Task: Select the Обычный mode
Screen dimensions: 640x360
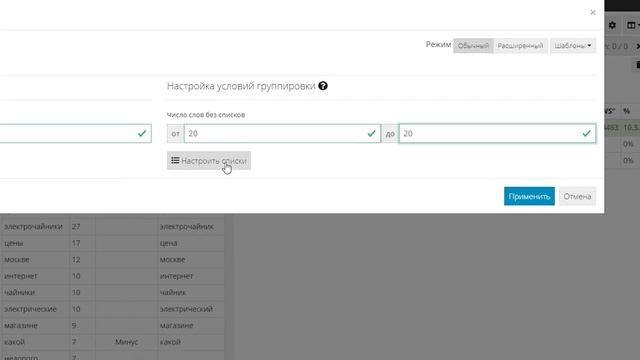Action: (473, 46)
